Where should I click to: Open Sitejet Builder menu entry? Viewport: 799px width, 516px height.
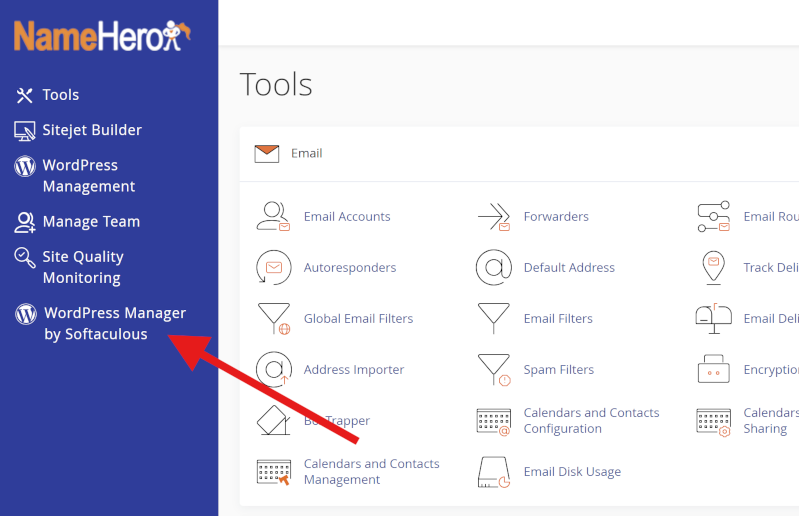click(x=92, y=130)
